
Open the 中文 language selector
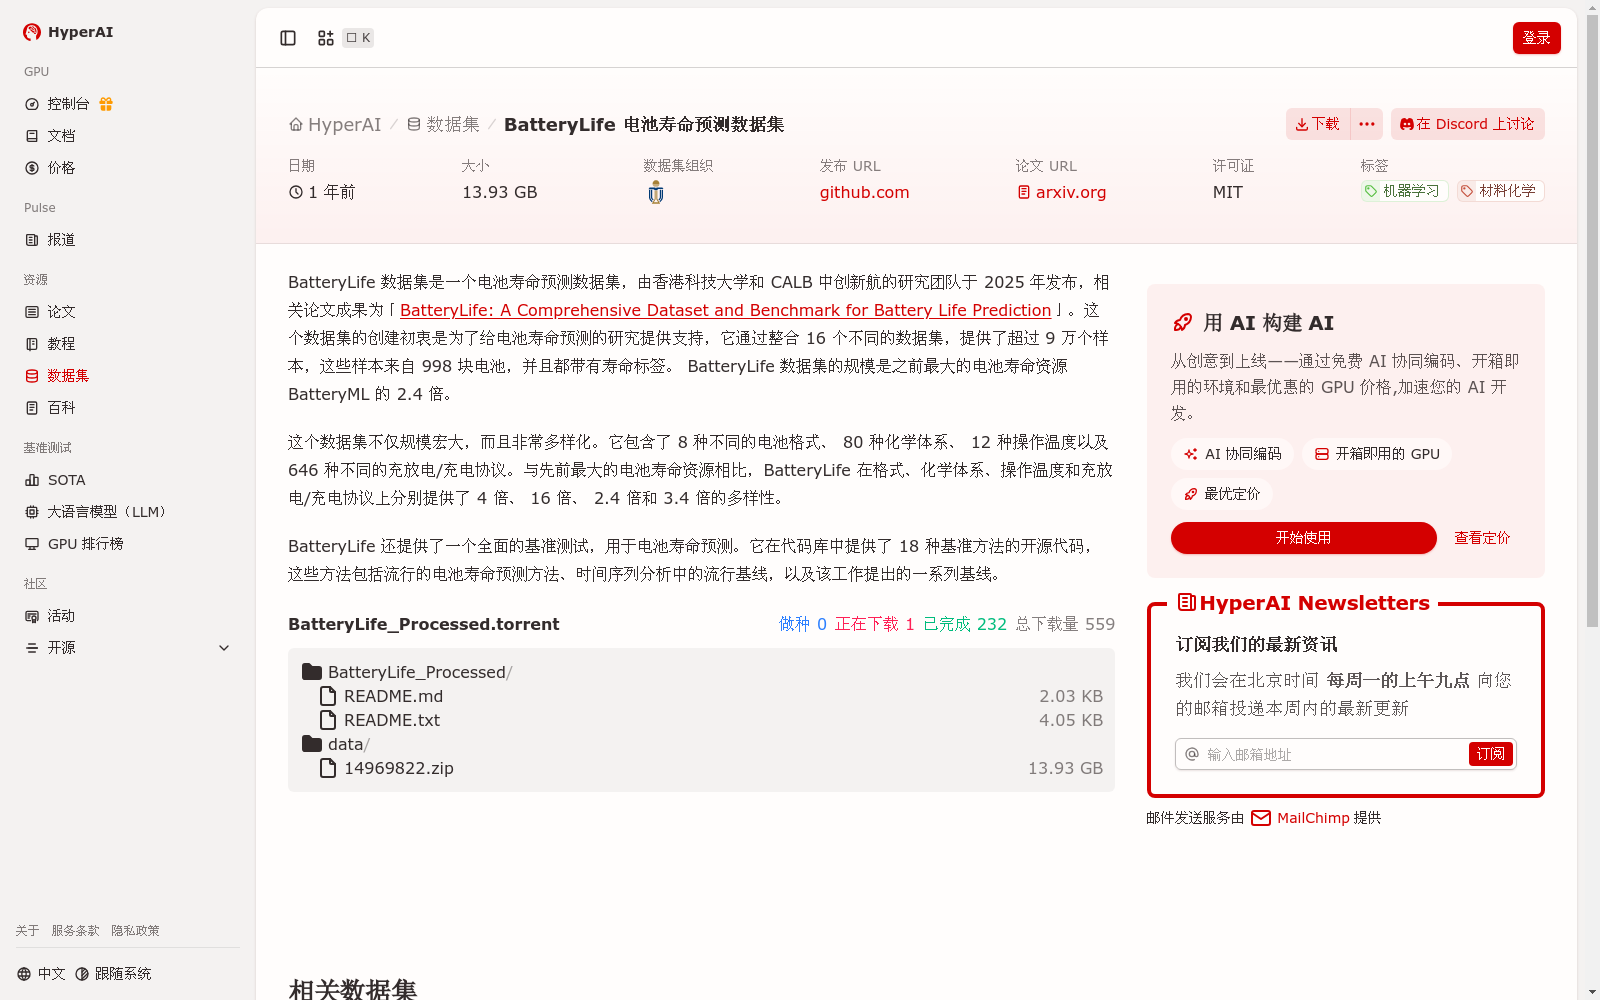pyautogui.click(x=41, y=974)
